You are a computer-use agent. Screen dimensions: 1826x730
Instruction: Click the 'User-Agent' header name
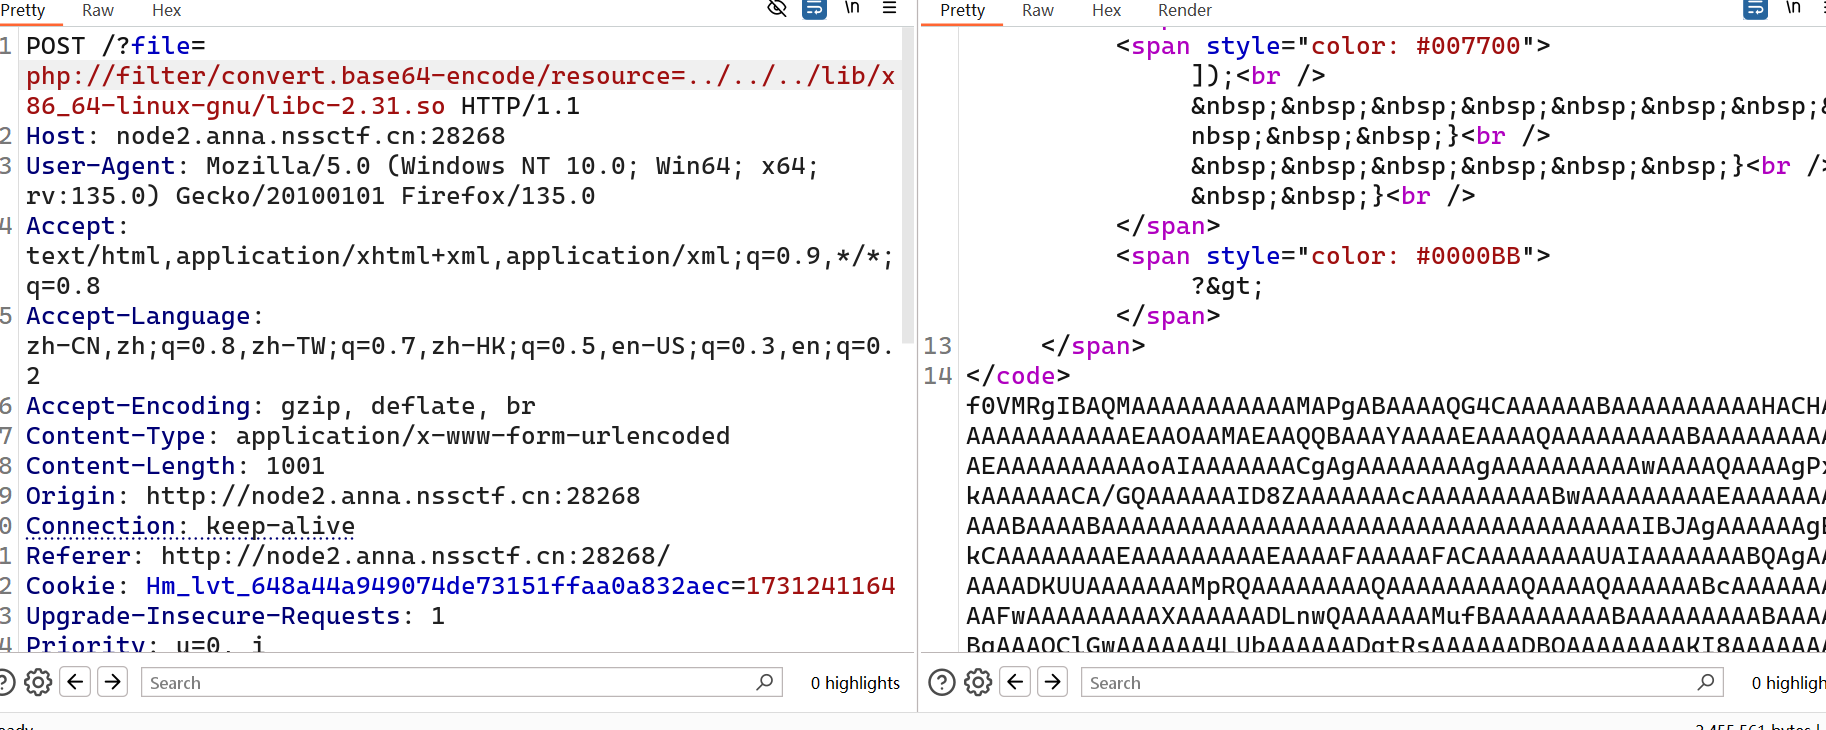(x=100, y=166)
